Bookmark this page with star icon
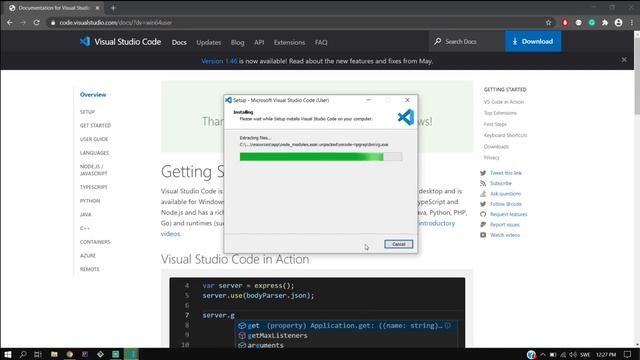Screen dimensions: 640x360 pos(548,23)
